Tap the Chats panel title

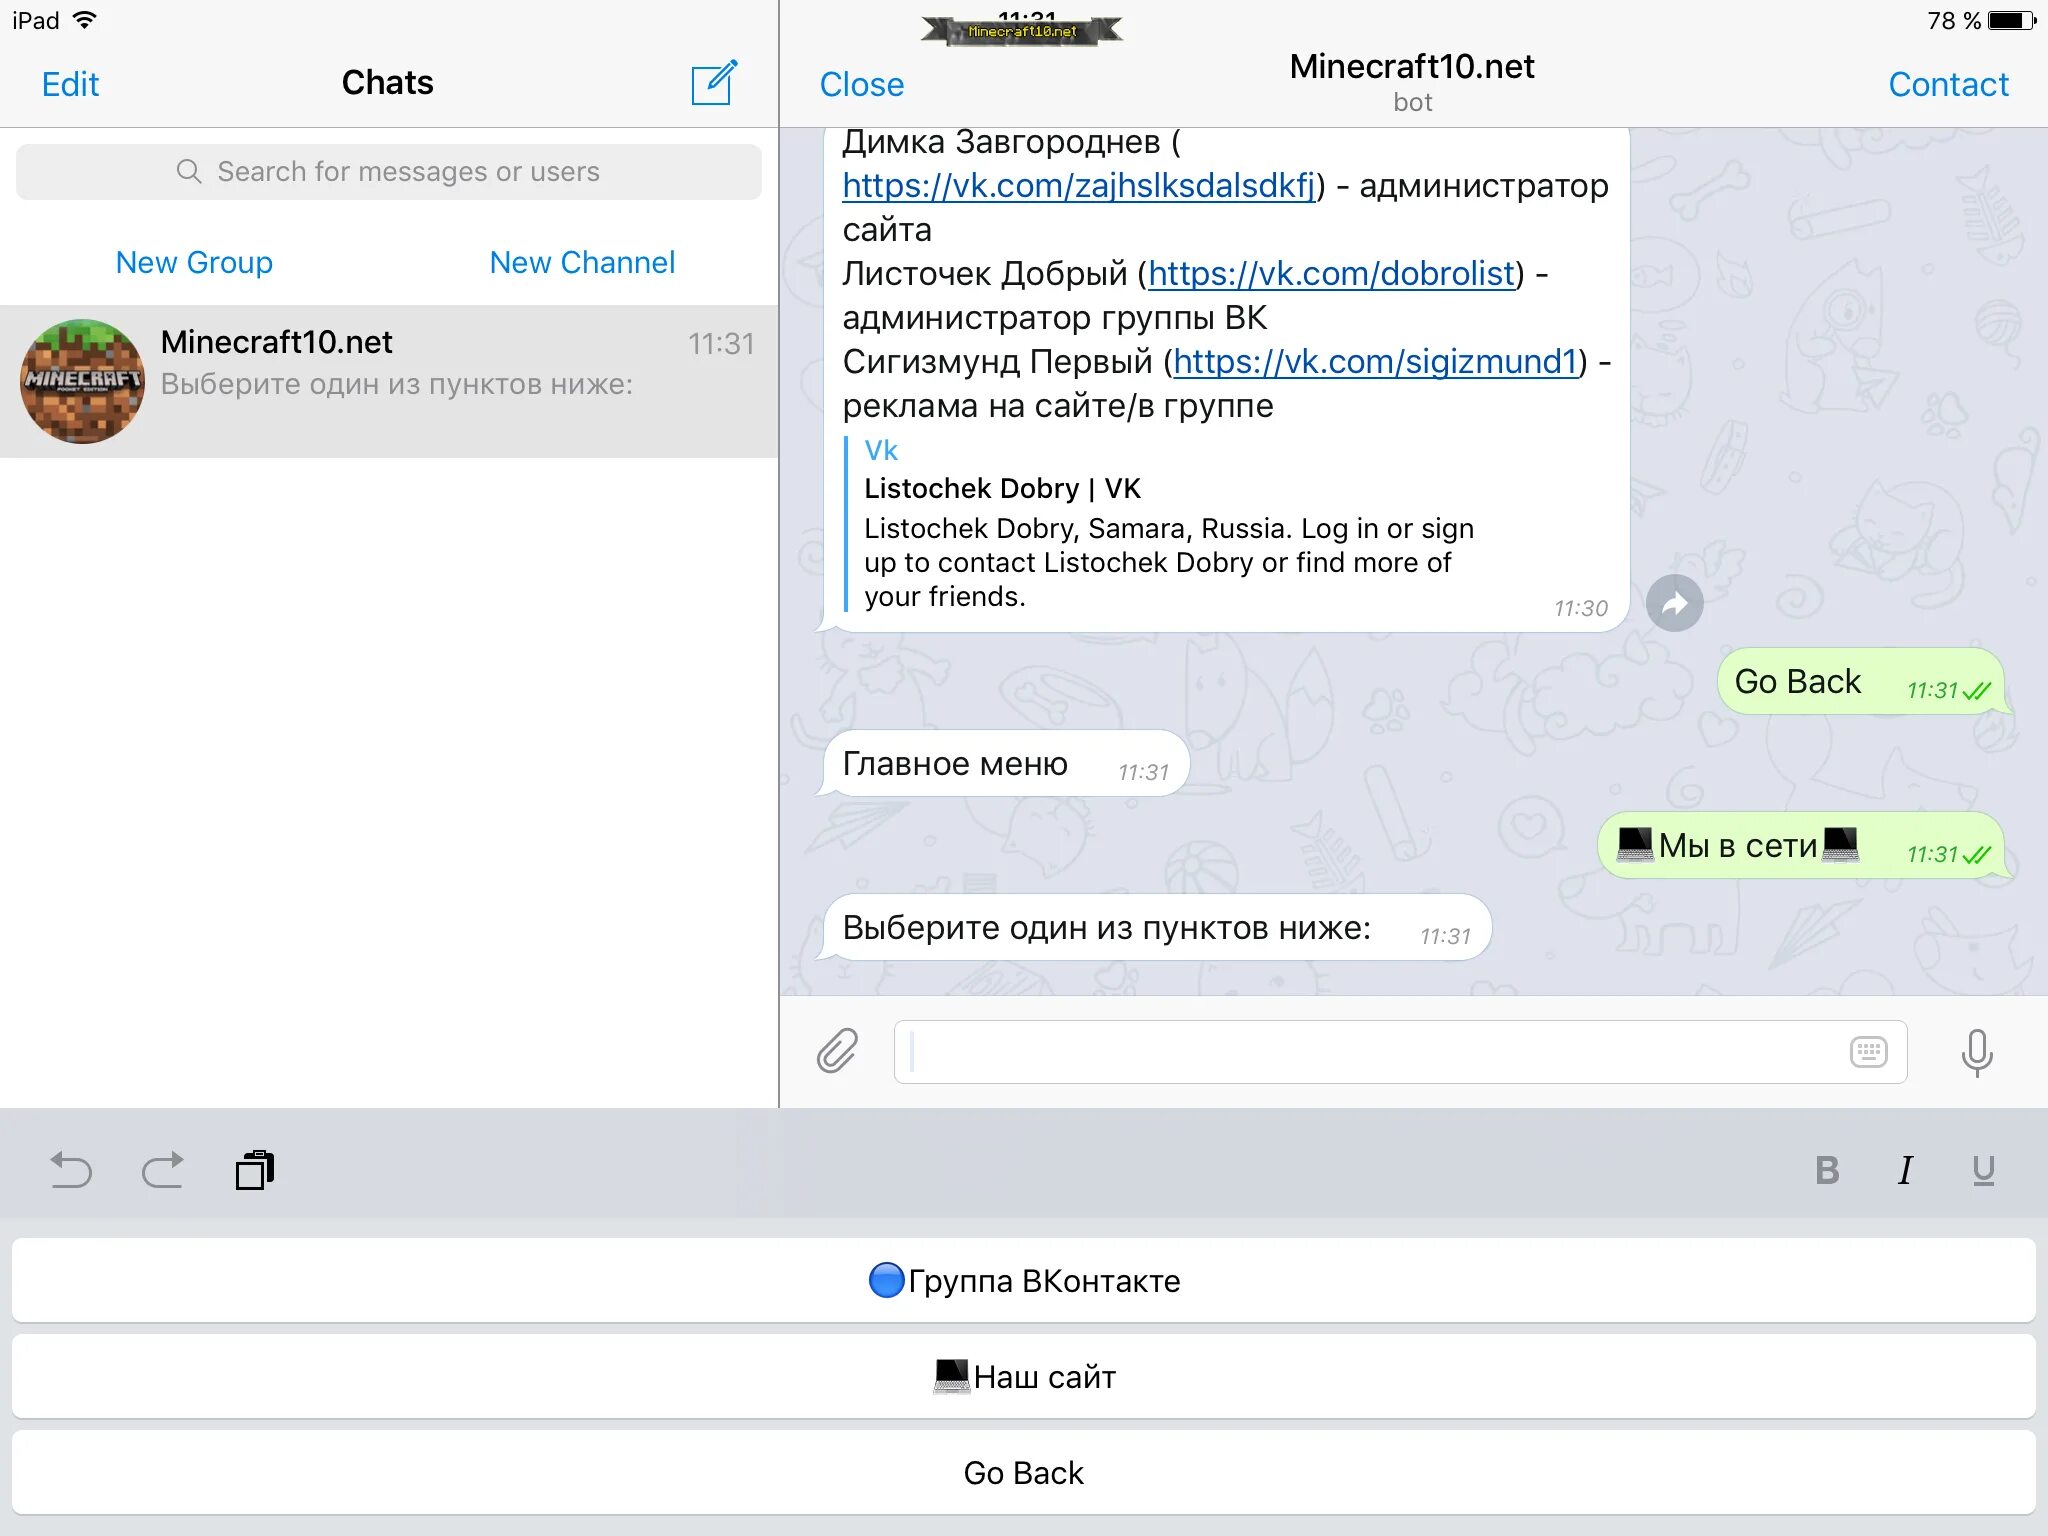(387, 83)
